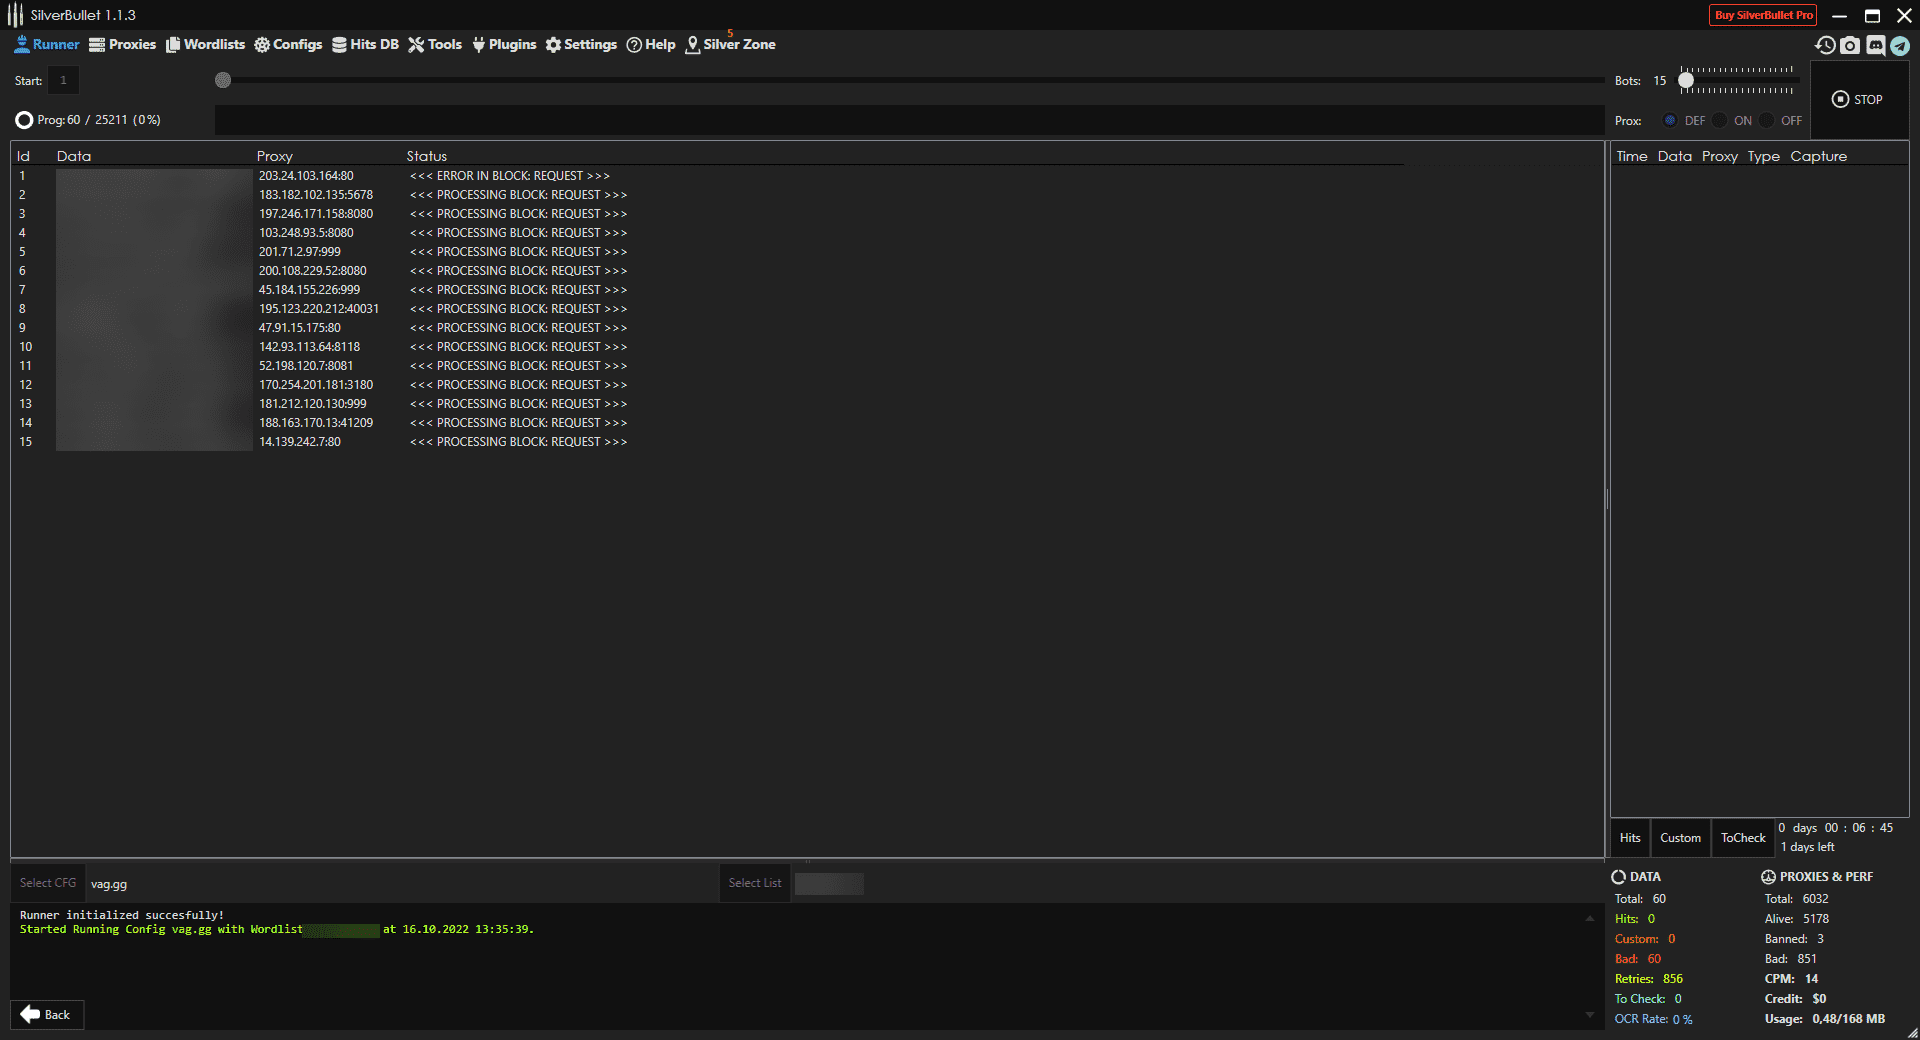The width and height of the screenshot is (1920, 1040).
Task: Click the progress circle icon beside Prog
Action: (24, 120)
